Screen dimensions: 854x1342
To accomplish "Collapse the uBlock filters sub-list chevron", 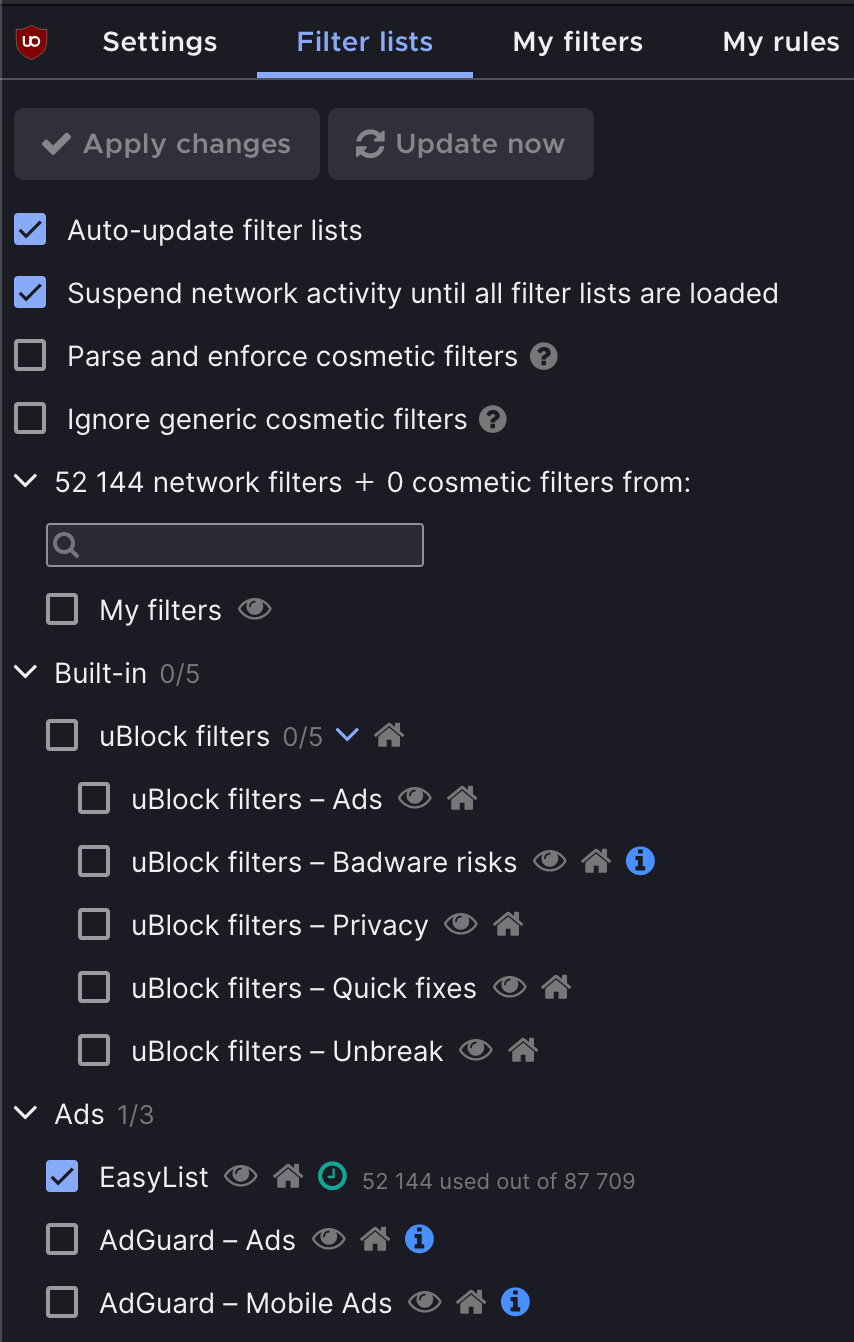I will tap(347, 735).
